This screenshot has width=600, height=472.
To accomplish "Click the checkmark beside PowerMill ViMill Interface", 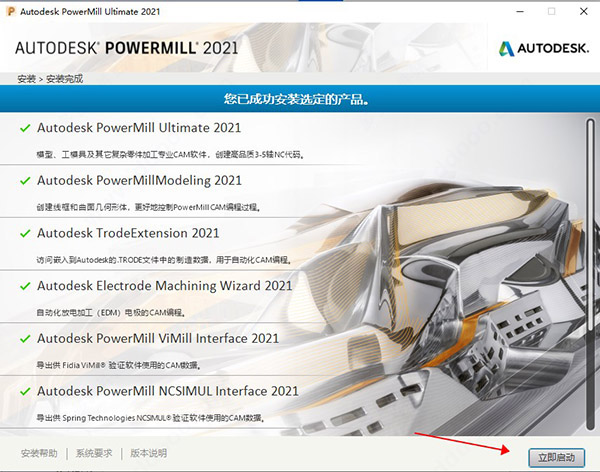I will (23, 339).
